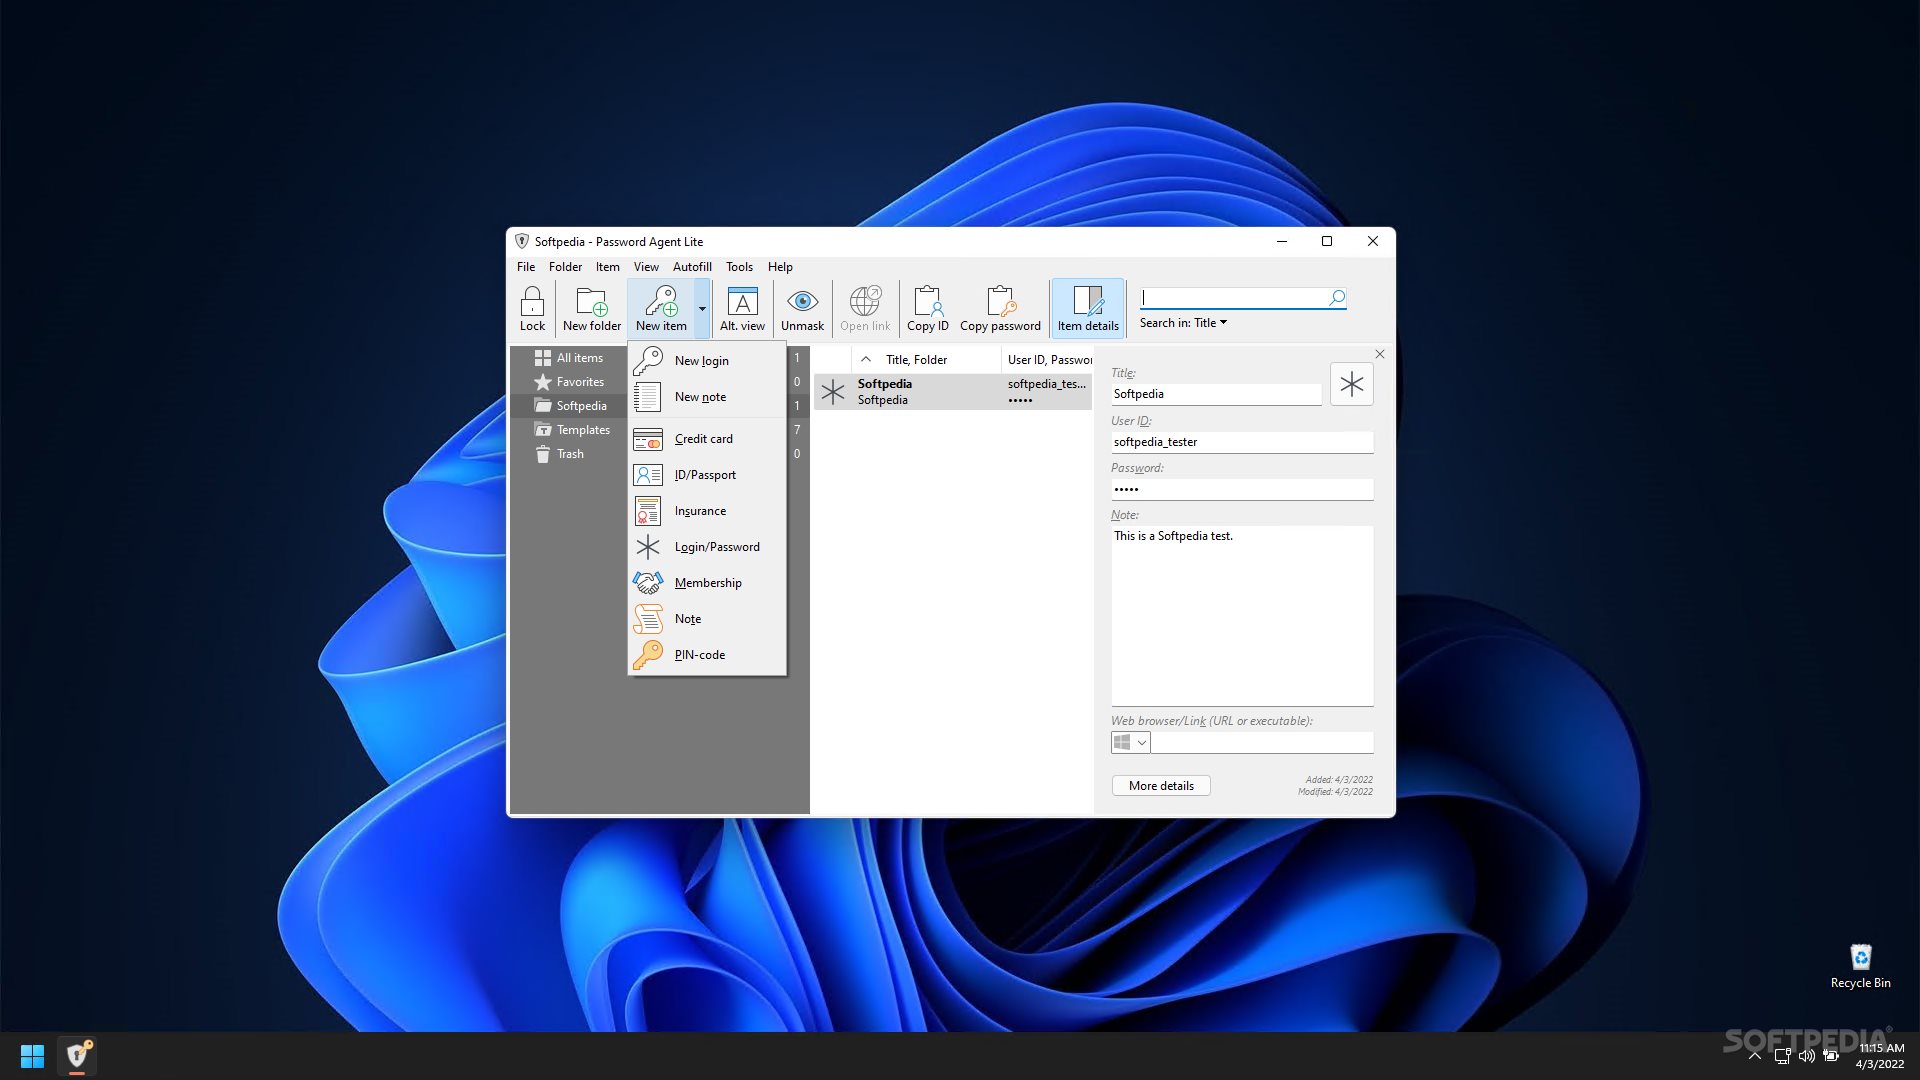Click into the Web browser/Link URL field
This screenshot has height=1080, width=1920.
click(x=1262, y=742)
